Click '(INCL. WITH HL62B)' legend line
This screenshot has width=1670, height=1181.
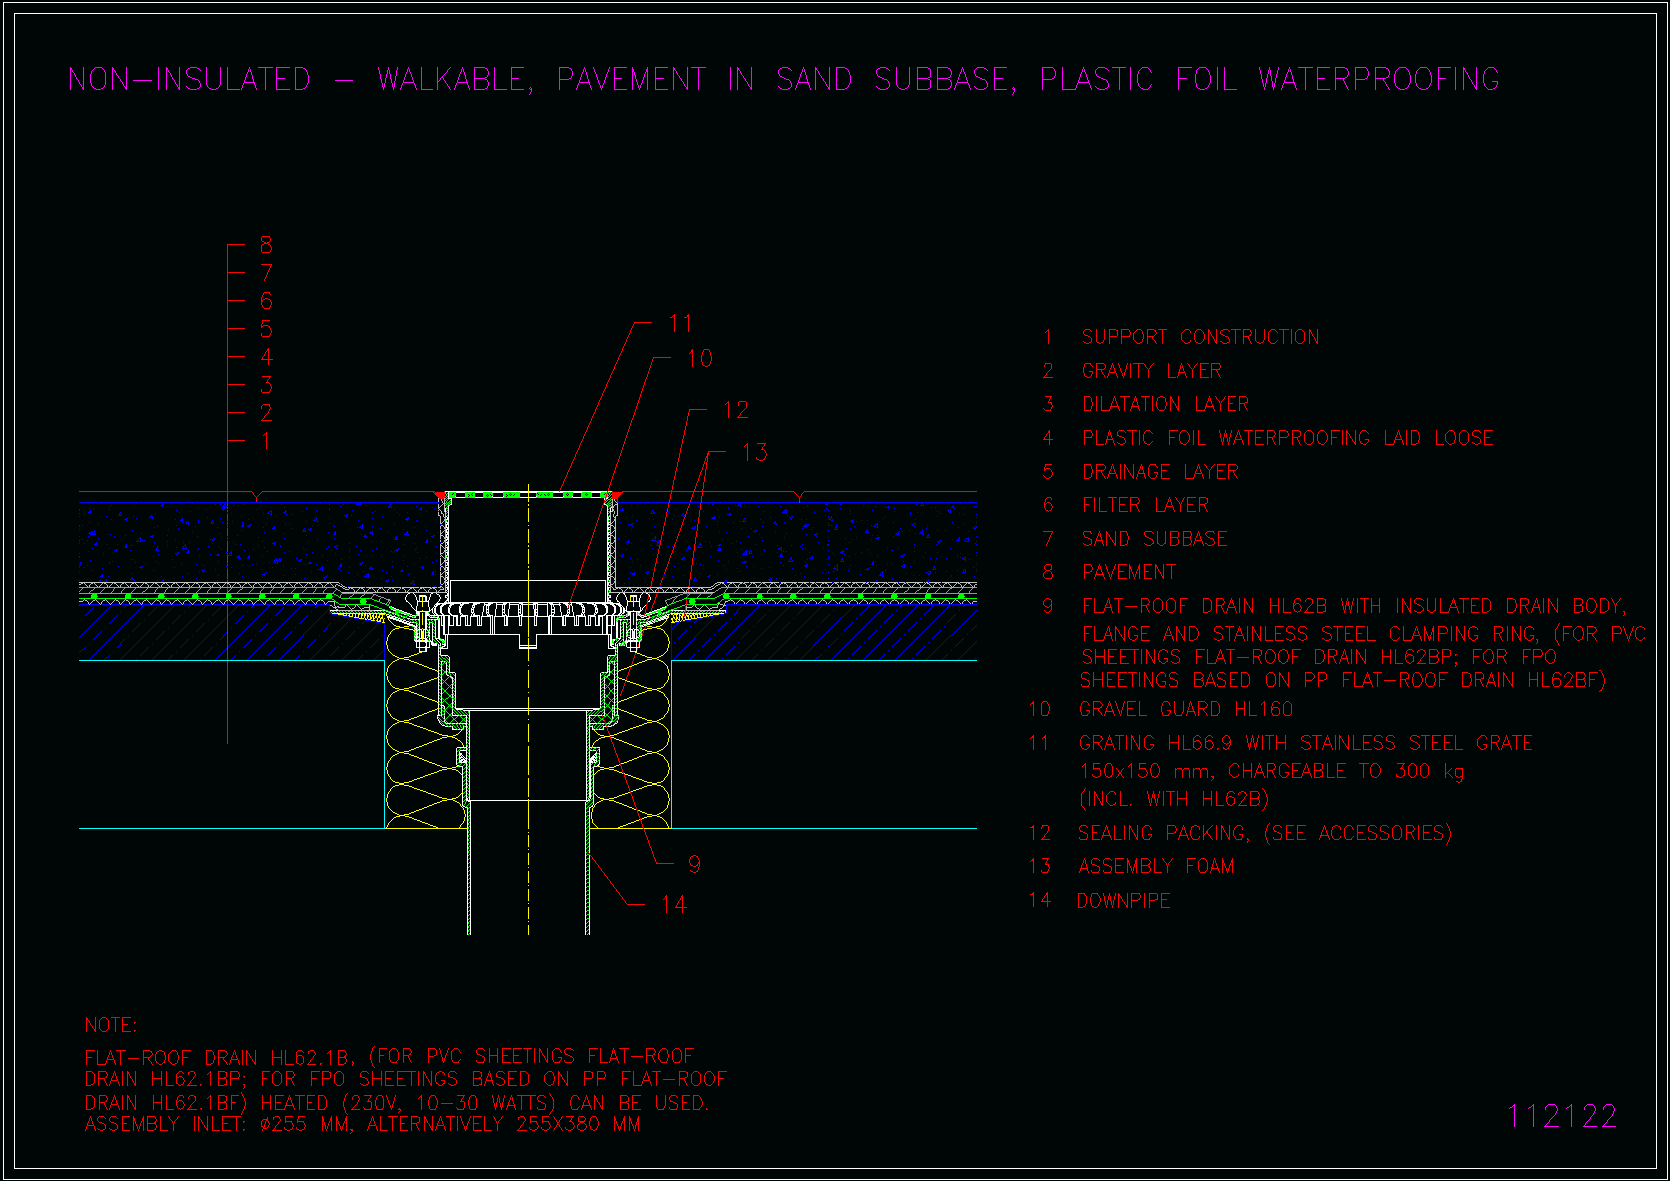coord(1174,799)
